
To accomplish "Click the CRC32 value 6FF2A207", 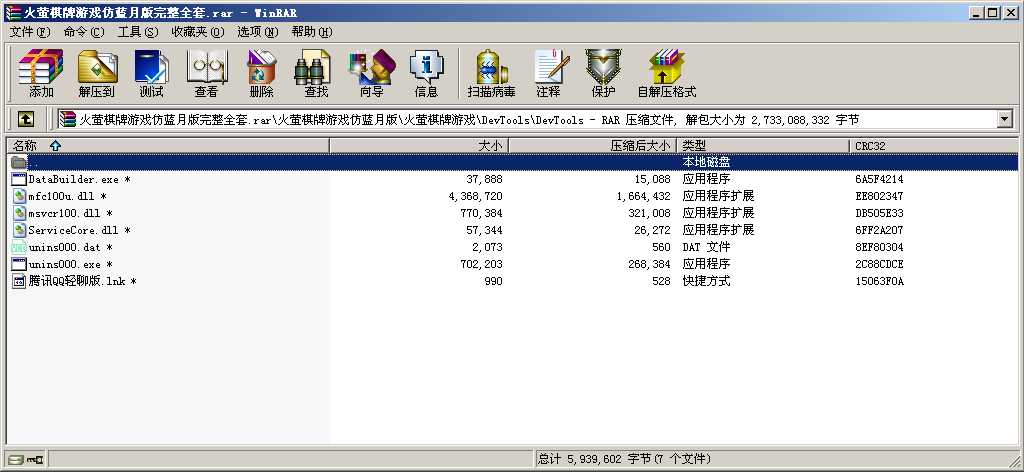I will [x=880, y=230].
